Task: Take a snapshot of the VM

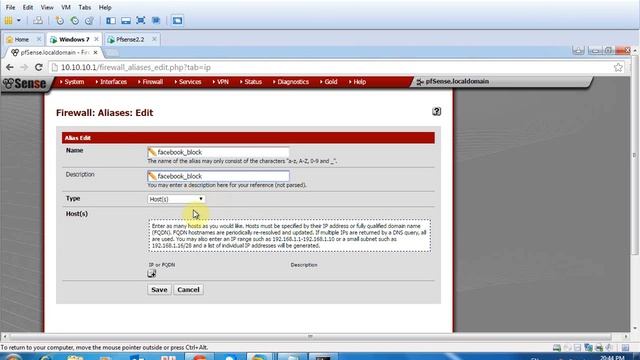Action: pyautogui.click(x=60, y=20)
